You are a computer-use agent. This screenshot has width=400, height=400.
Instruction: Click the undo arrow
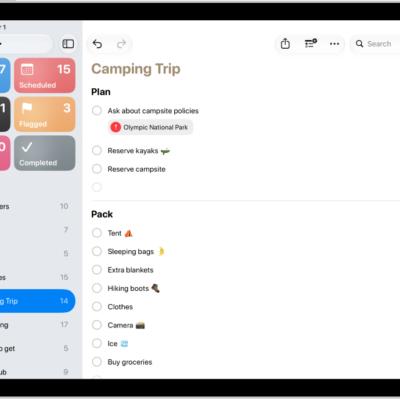(97, 44)
